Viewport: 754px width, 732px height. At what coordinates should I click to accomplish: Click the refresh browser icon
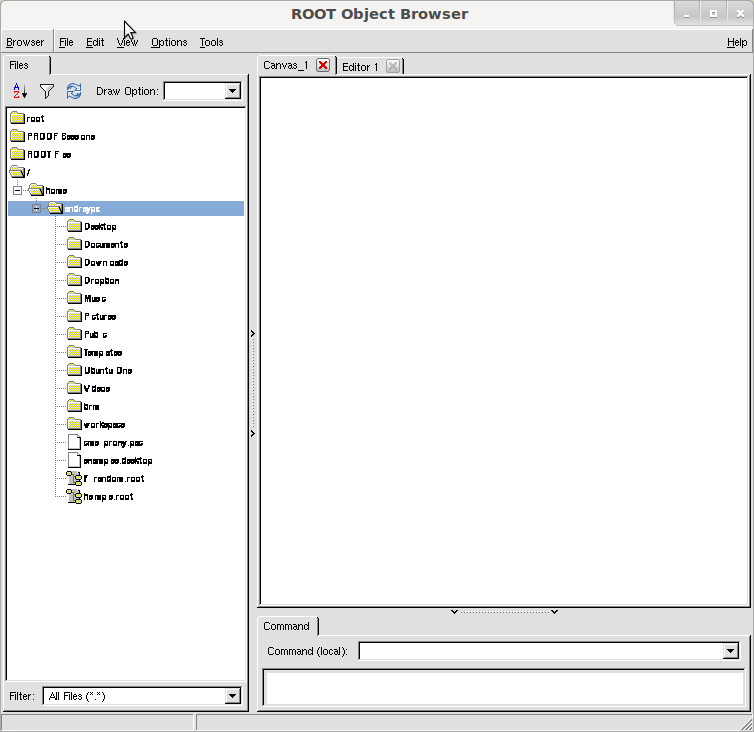[x=74, y=91]
